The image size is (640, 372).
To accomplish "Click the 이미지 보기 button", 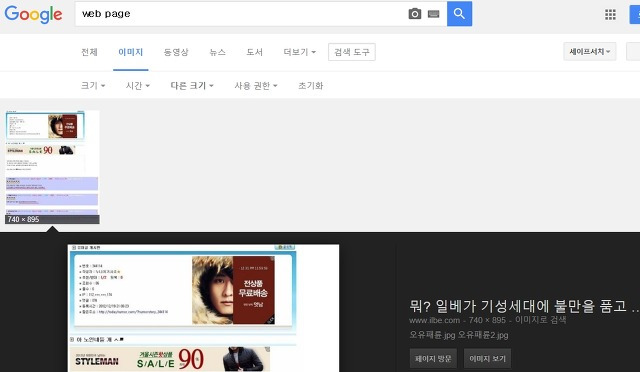I will tap(487, 359).
